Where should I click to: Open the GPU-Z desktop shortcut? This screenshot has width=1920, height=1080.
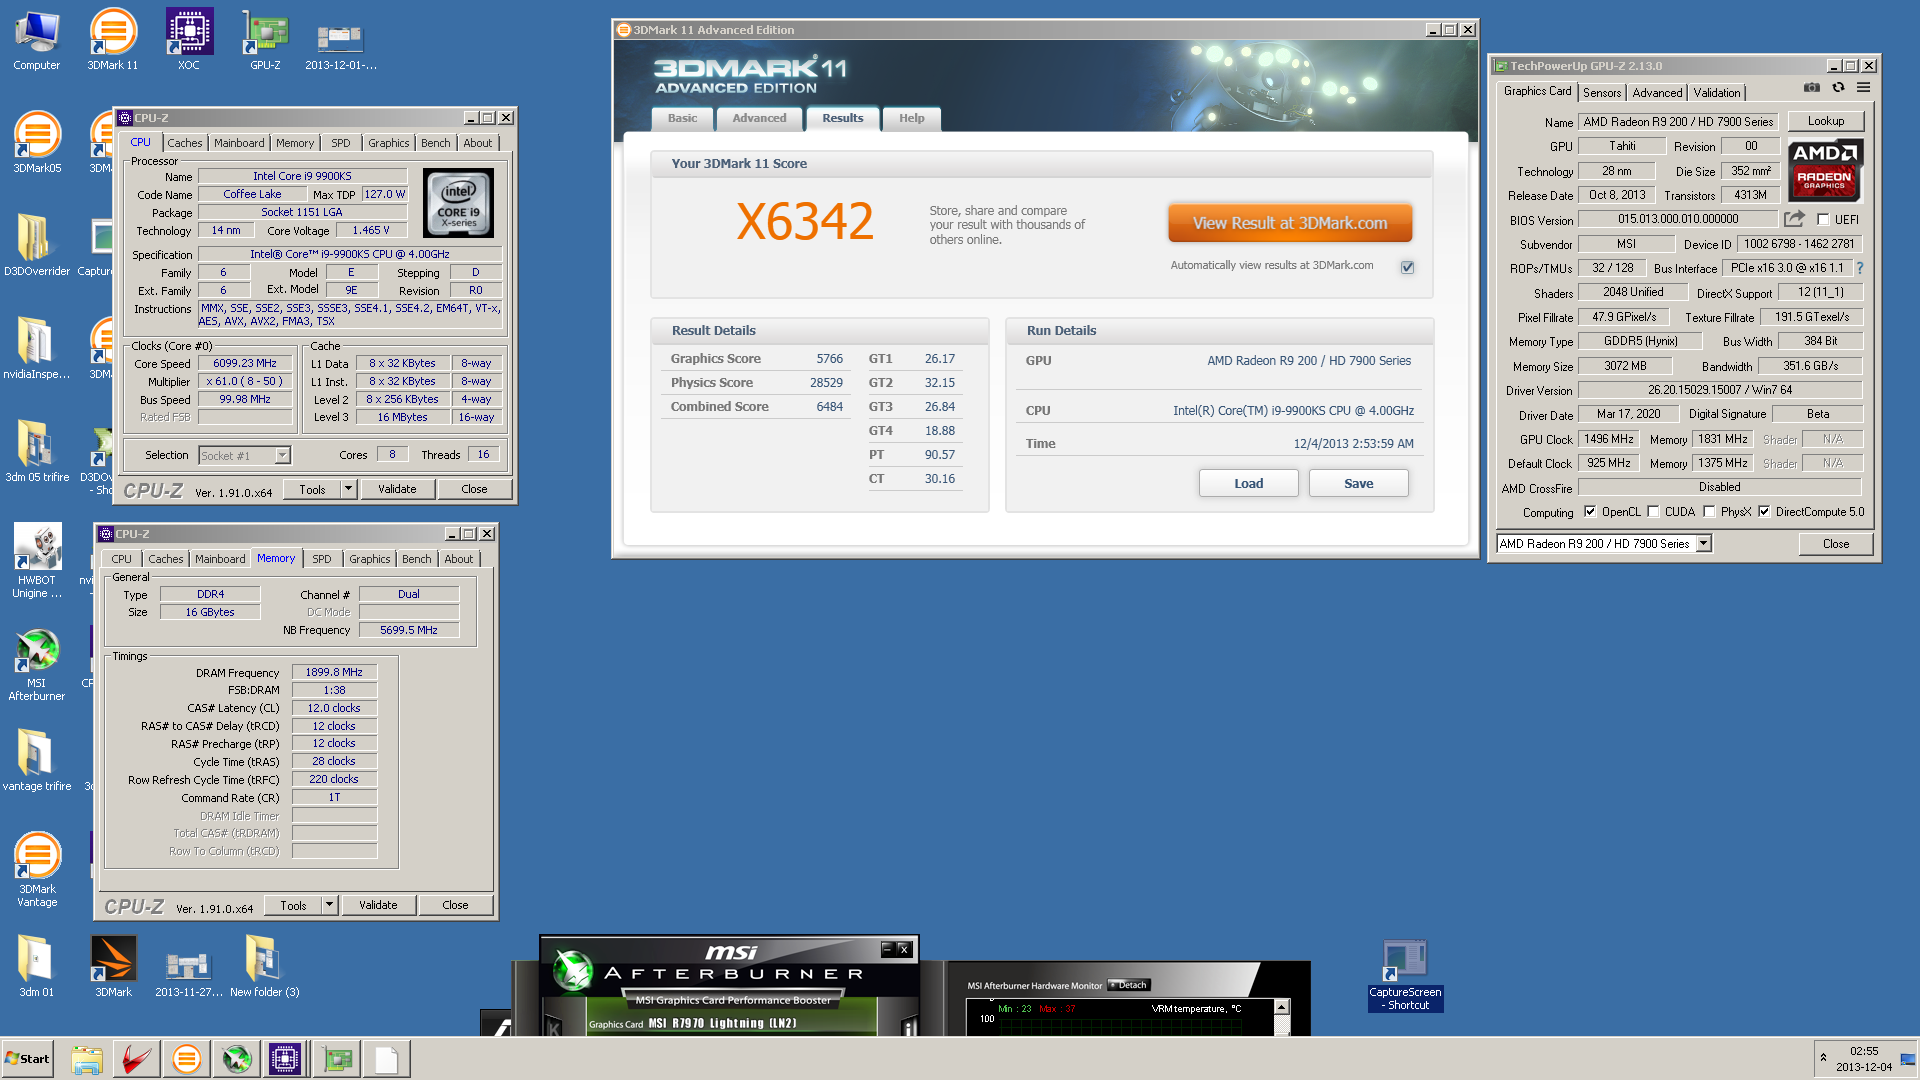[x=265, y=40]
